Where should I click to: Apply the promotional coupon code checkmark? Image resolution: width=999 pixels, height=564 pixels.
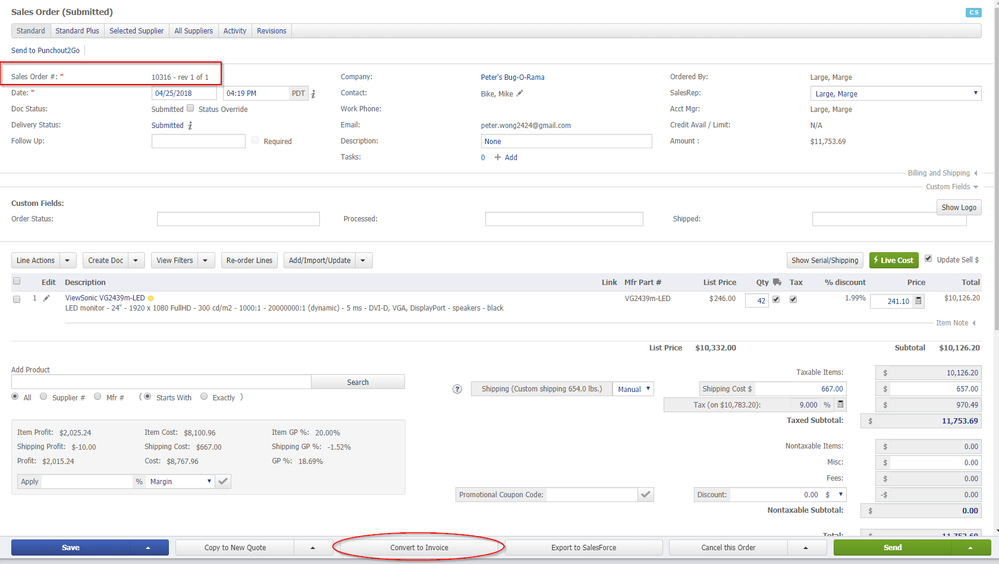646,494
